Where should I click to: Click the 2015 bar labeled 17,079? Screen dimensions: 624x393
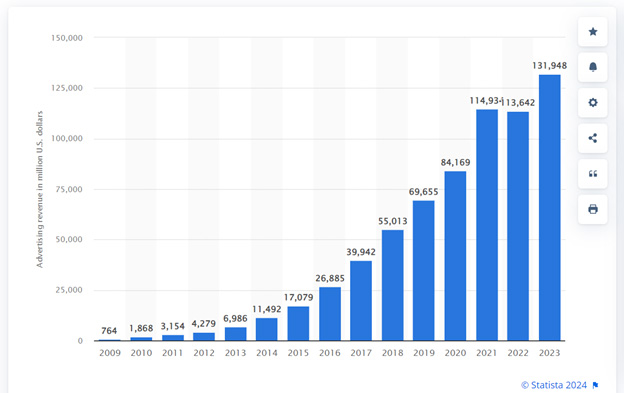click(x=298, y=323)
